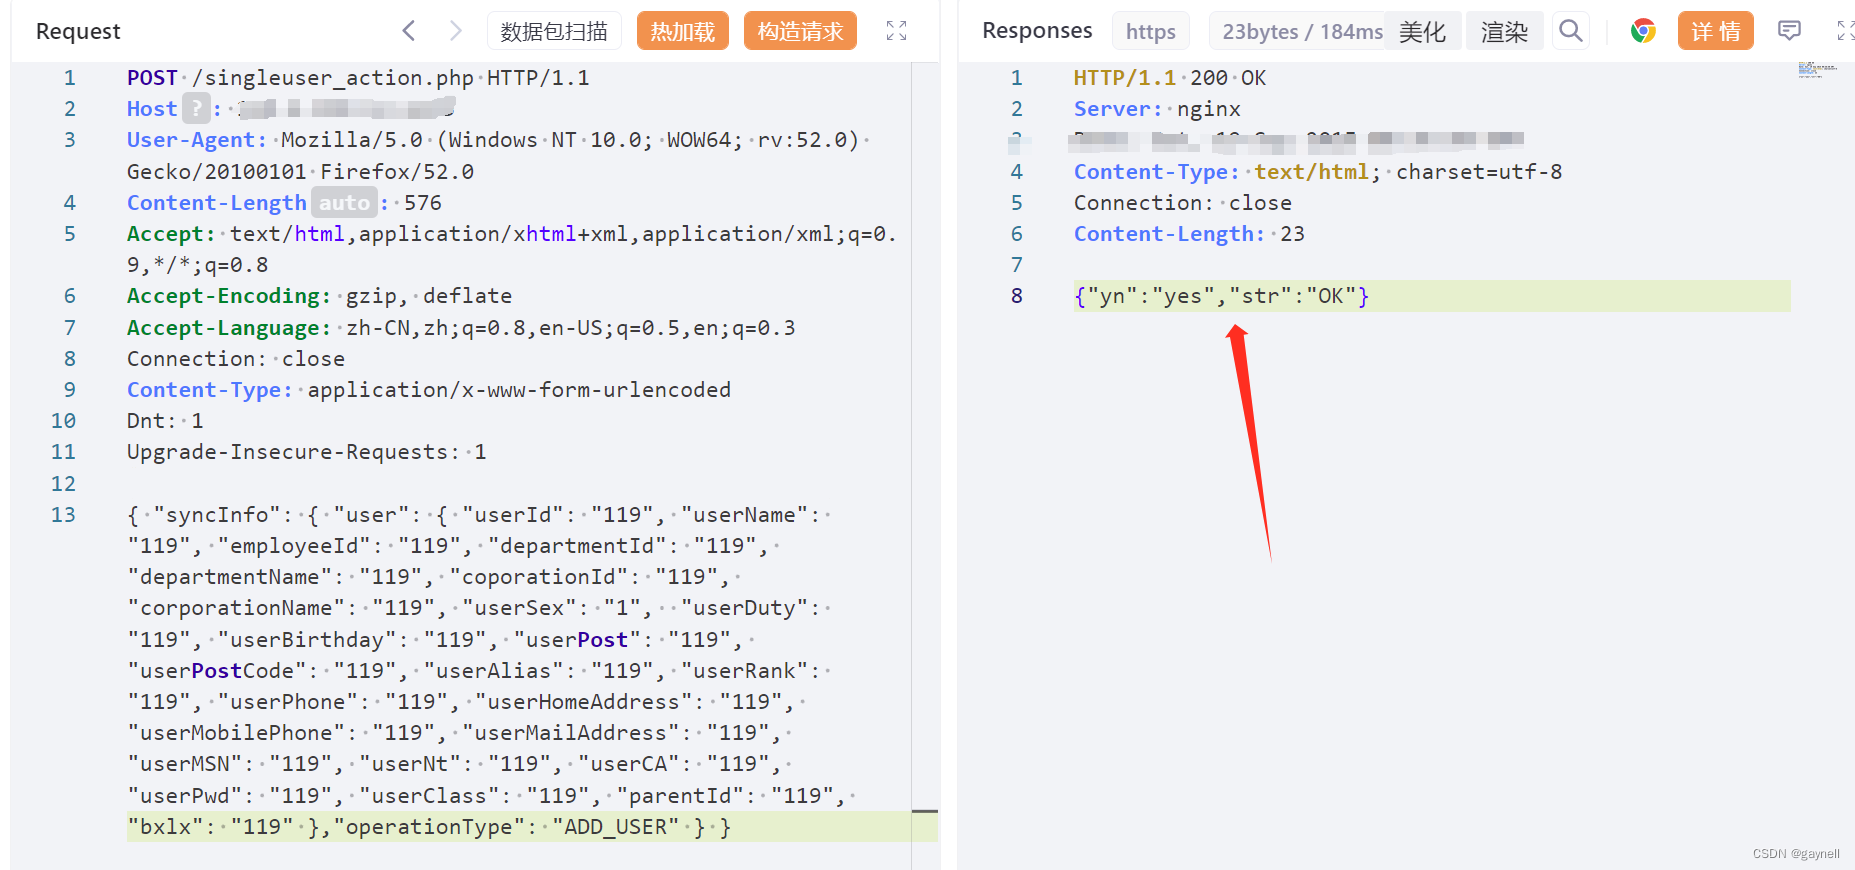Click the 渲染 button
This screenshot has width=1855, height=870.
coord(1505,32)
